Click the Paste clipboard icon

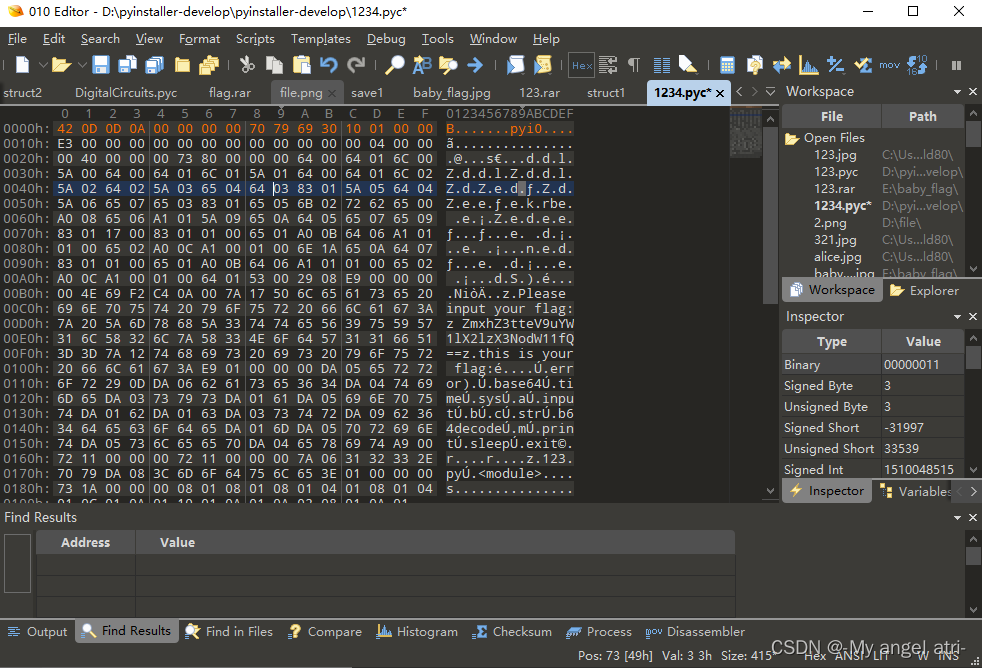(302, 64)
